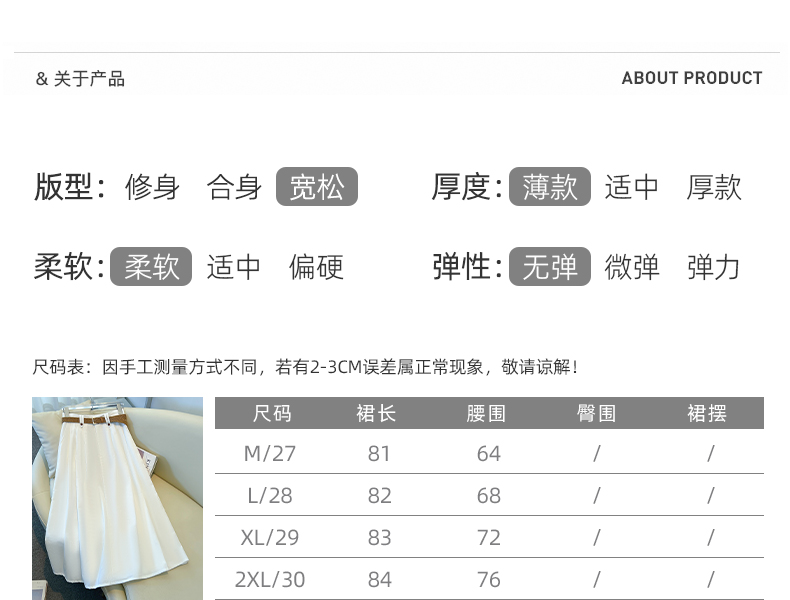Open the white skirt product thumbnail
Viewport: 790px width, 600px height.
(x=117, y=498)
